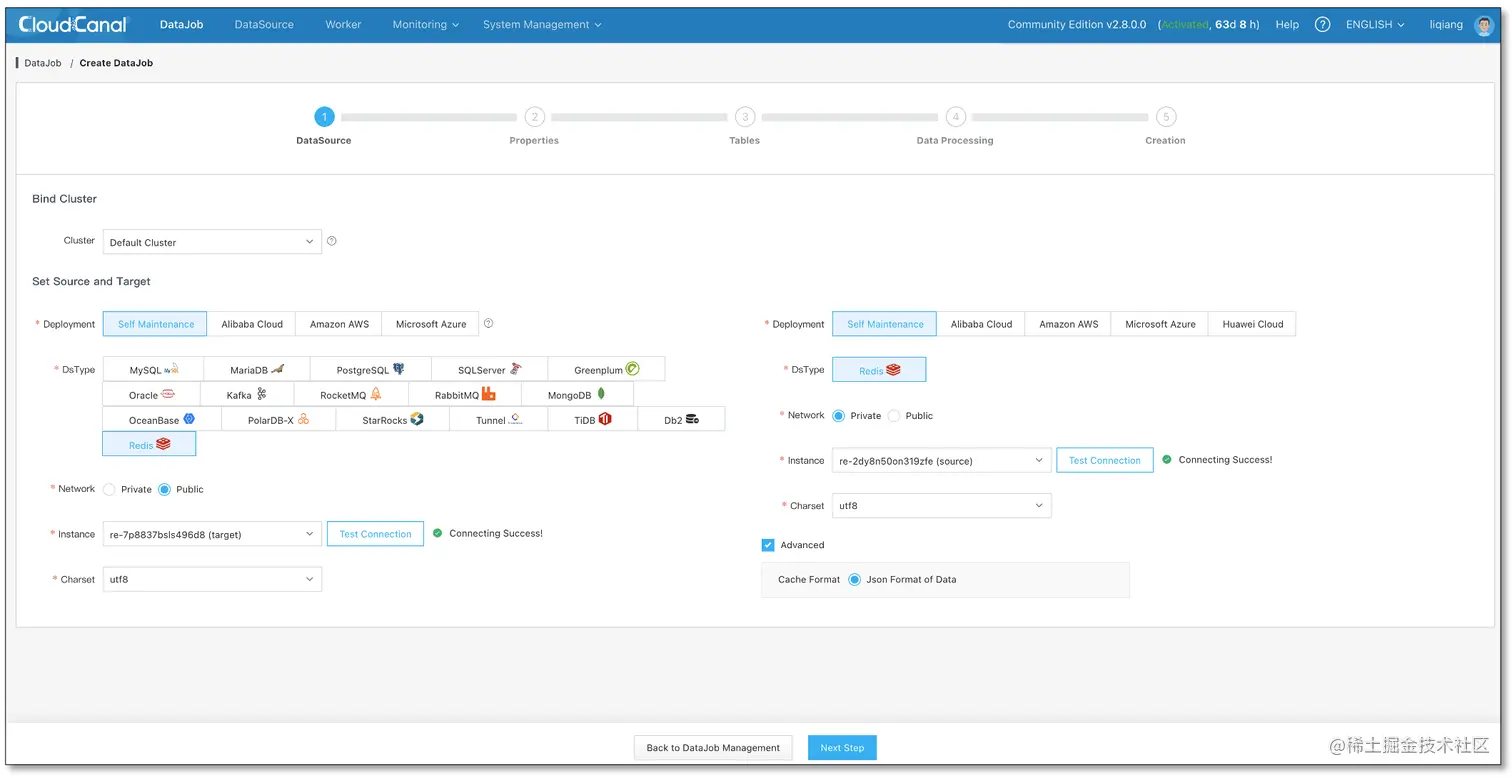The height and width of the screenshot is (778, 1512).
Task: Open the ENGLISH language dropdown
Action: (x=1375, y=24)
